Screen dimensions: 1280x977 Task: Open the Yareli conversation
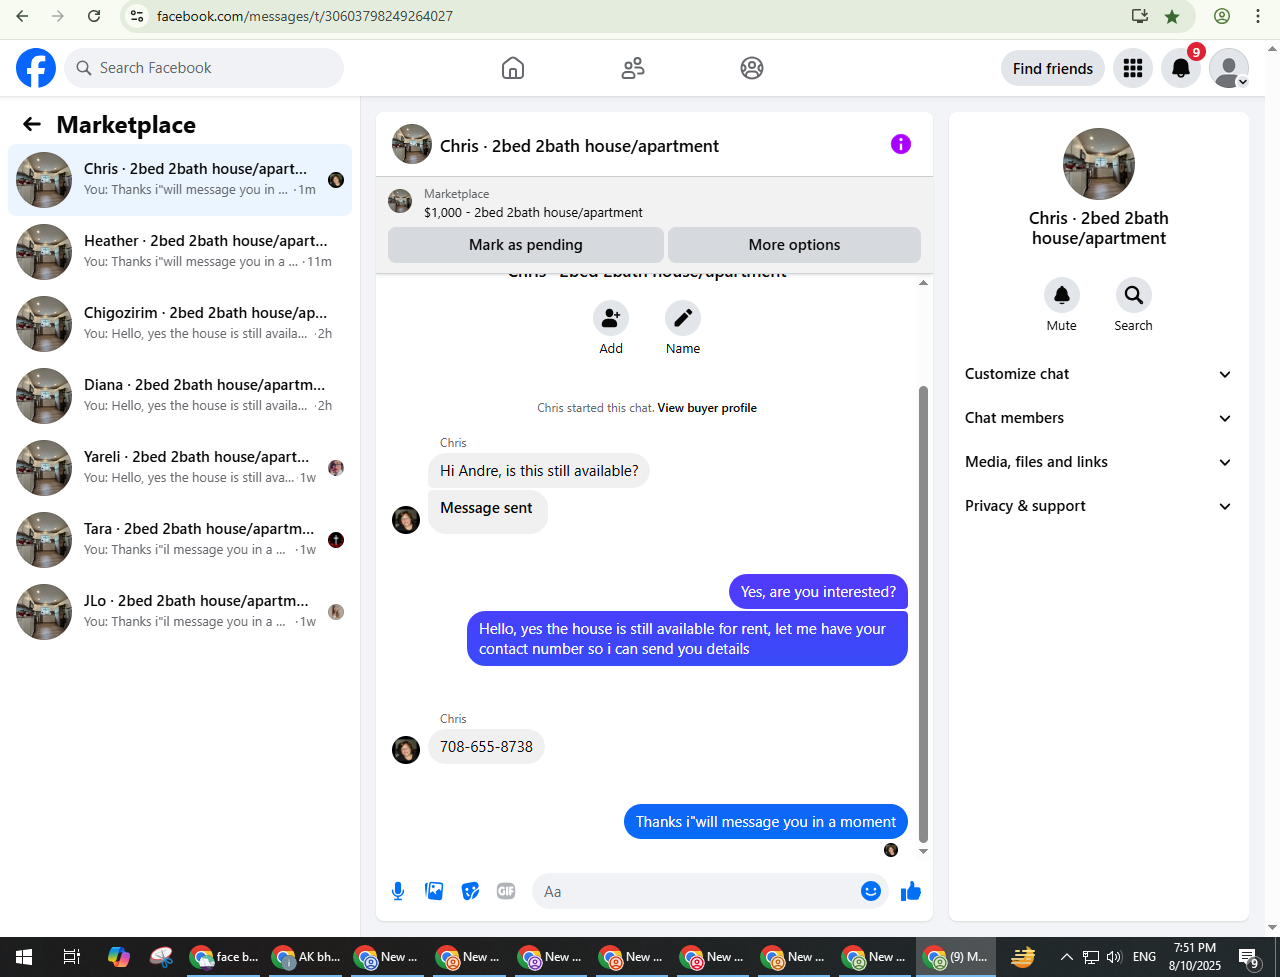(x=180, y=468)
